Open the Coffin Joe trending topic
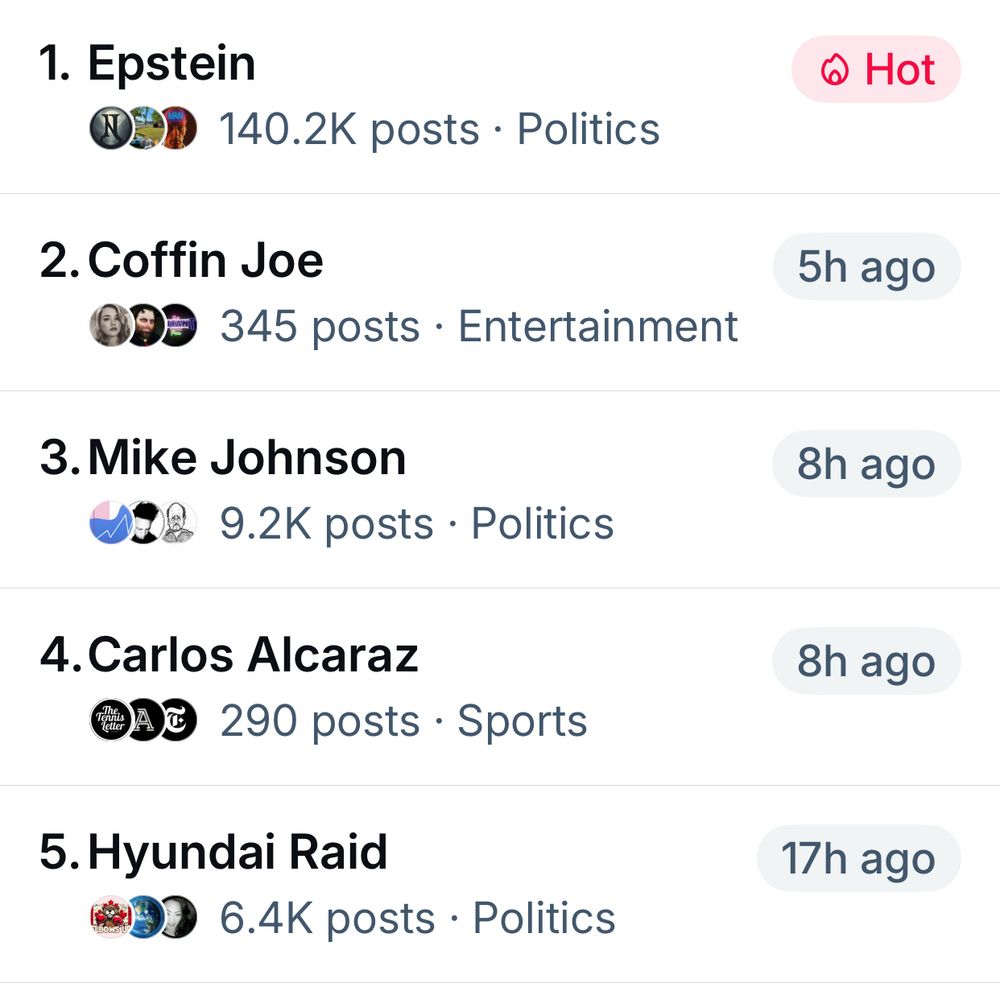Image resolution: width=1000 pixels, height=995 pixels. click(206, 261)
